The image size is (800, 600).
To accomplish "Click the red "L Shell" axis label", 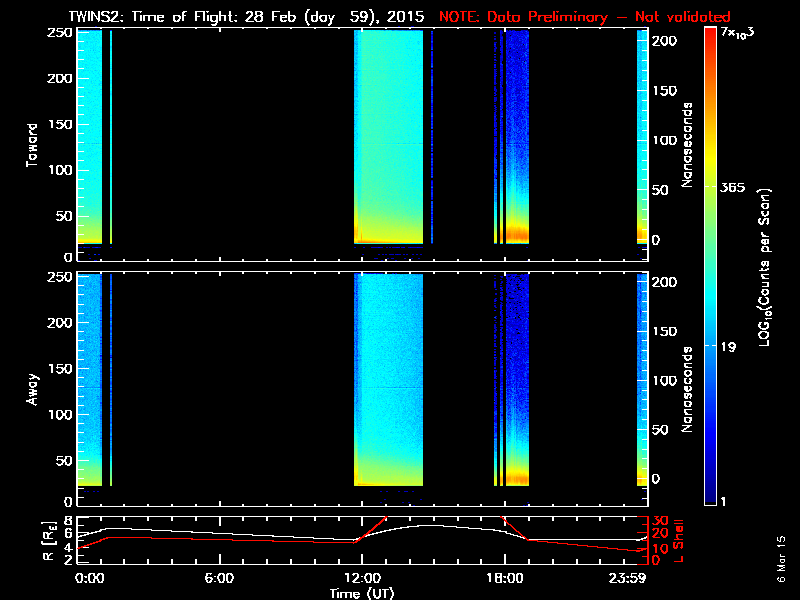I will [679, 540].
